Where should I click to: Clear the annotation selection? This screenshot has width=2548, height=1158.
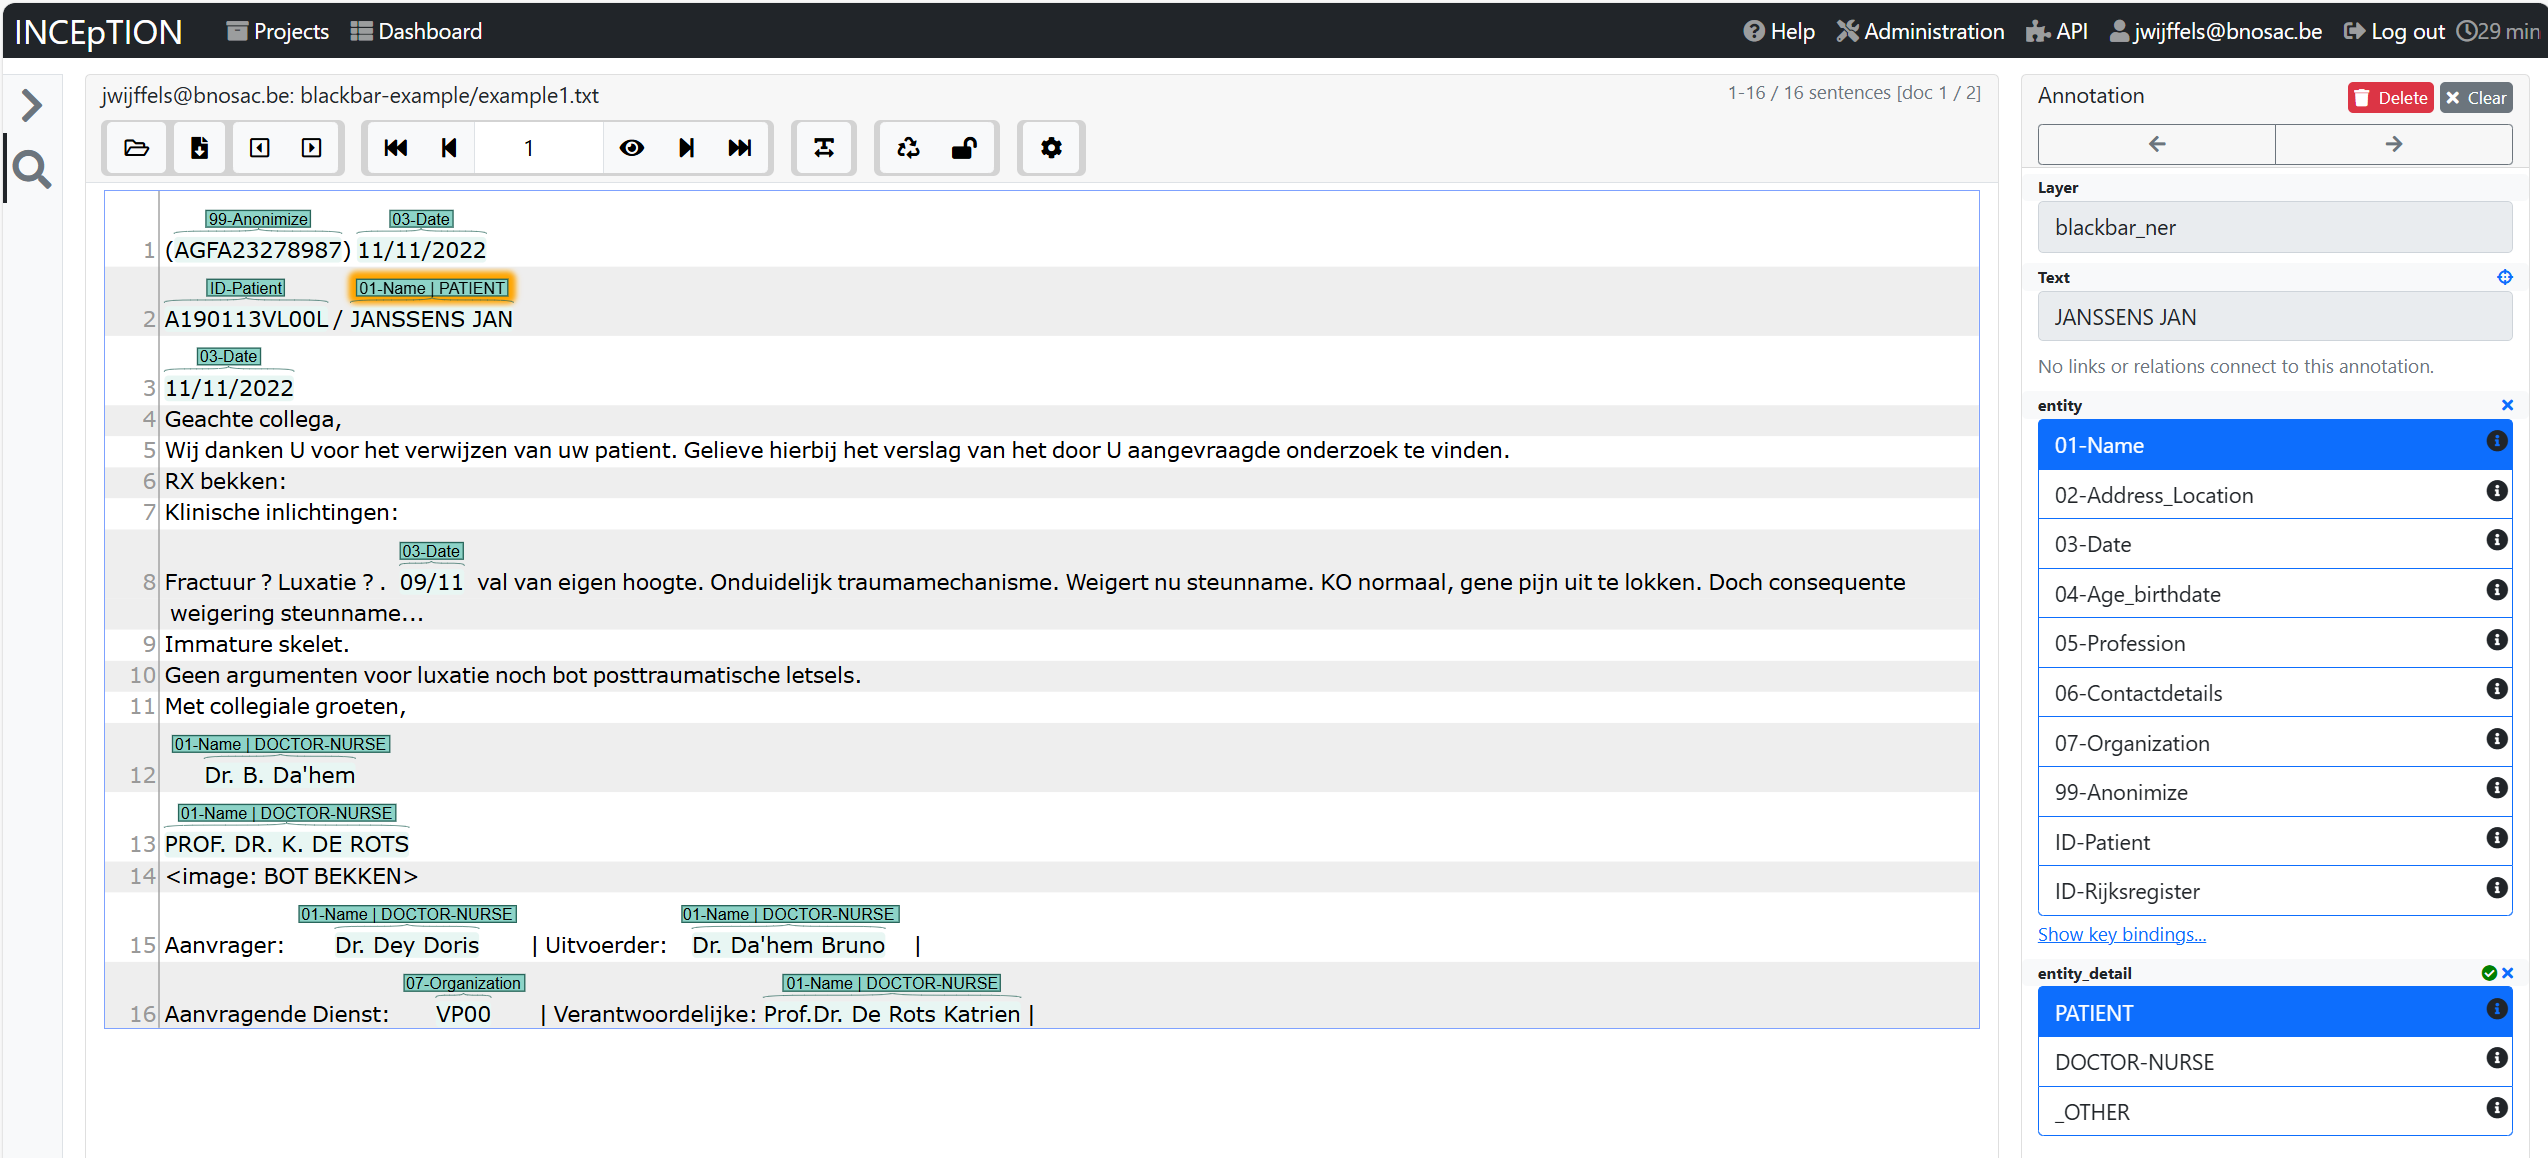pyautogui.click(x=2476, y=97)
